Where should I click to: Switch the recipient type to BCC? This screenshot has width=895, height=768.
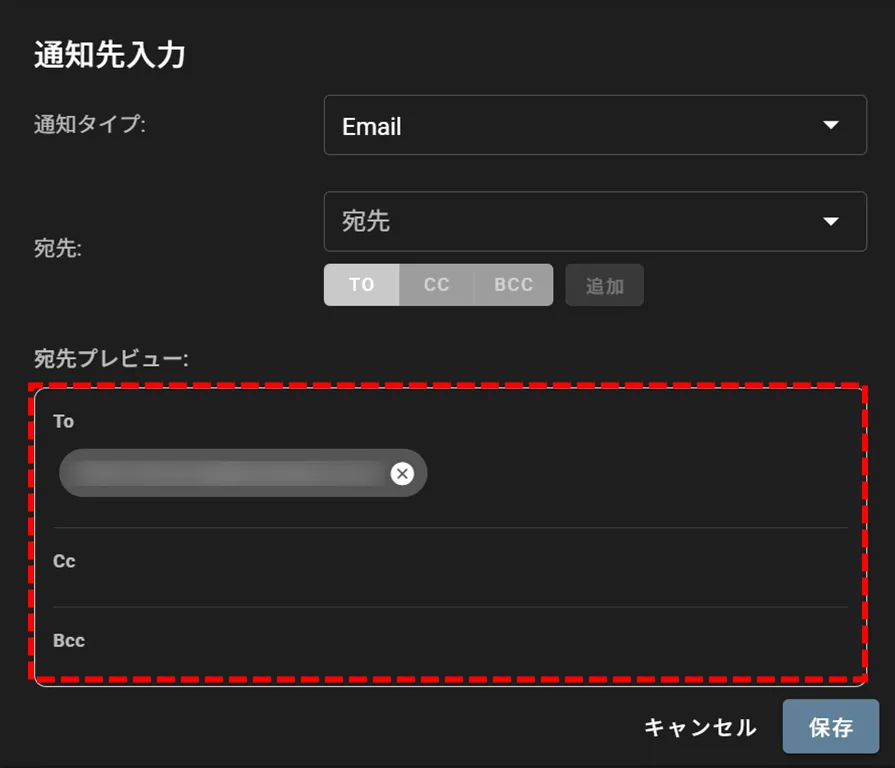pyautogui.click(x=513, y=285)
